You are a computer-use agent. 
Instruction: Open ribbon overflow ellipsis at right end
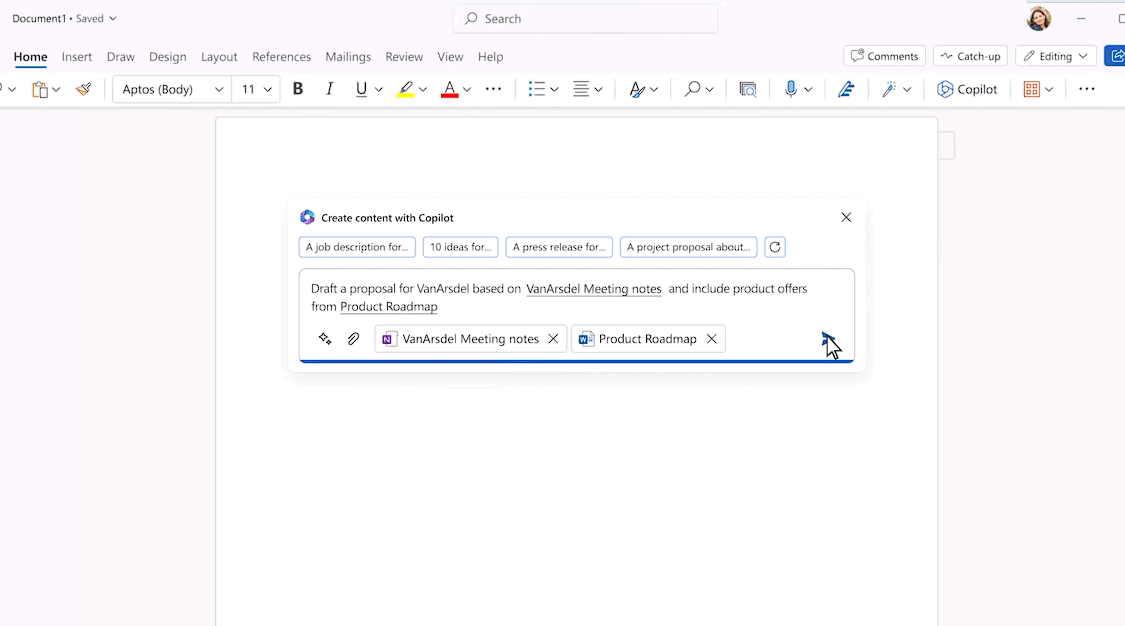(1087, 89)
